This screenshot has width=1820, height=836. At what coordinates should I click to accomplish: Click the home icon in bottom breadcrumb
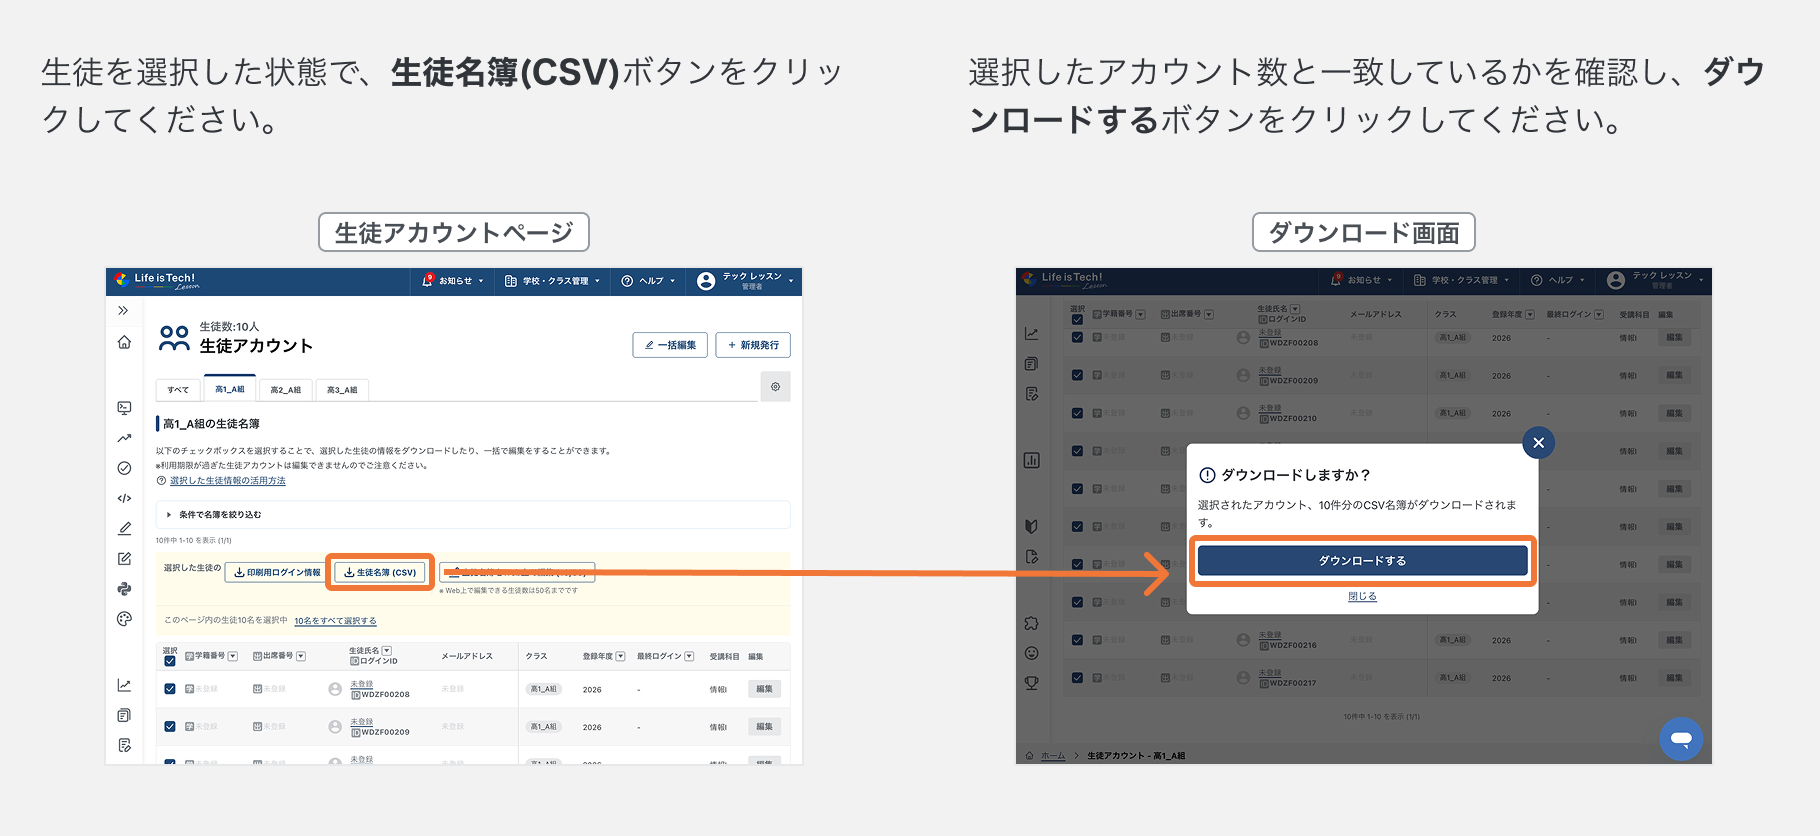1029,755
